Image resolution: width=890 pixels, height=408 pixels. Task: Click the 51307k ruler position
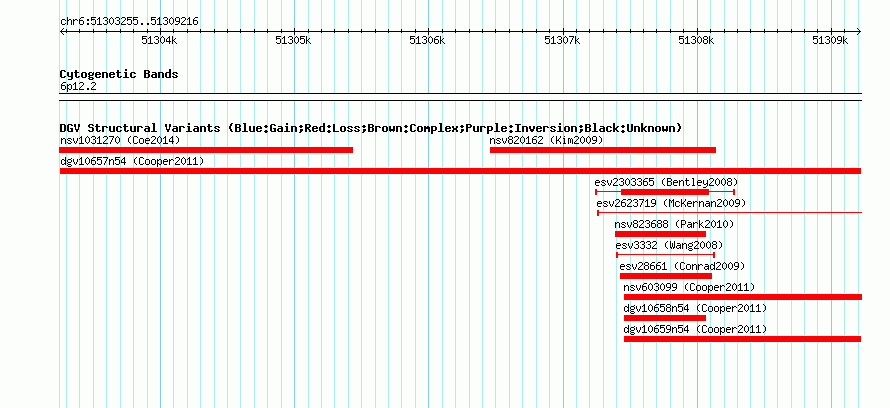pyautogui.click(x=562, y=40)
